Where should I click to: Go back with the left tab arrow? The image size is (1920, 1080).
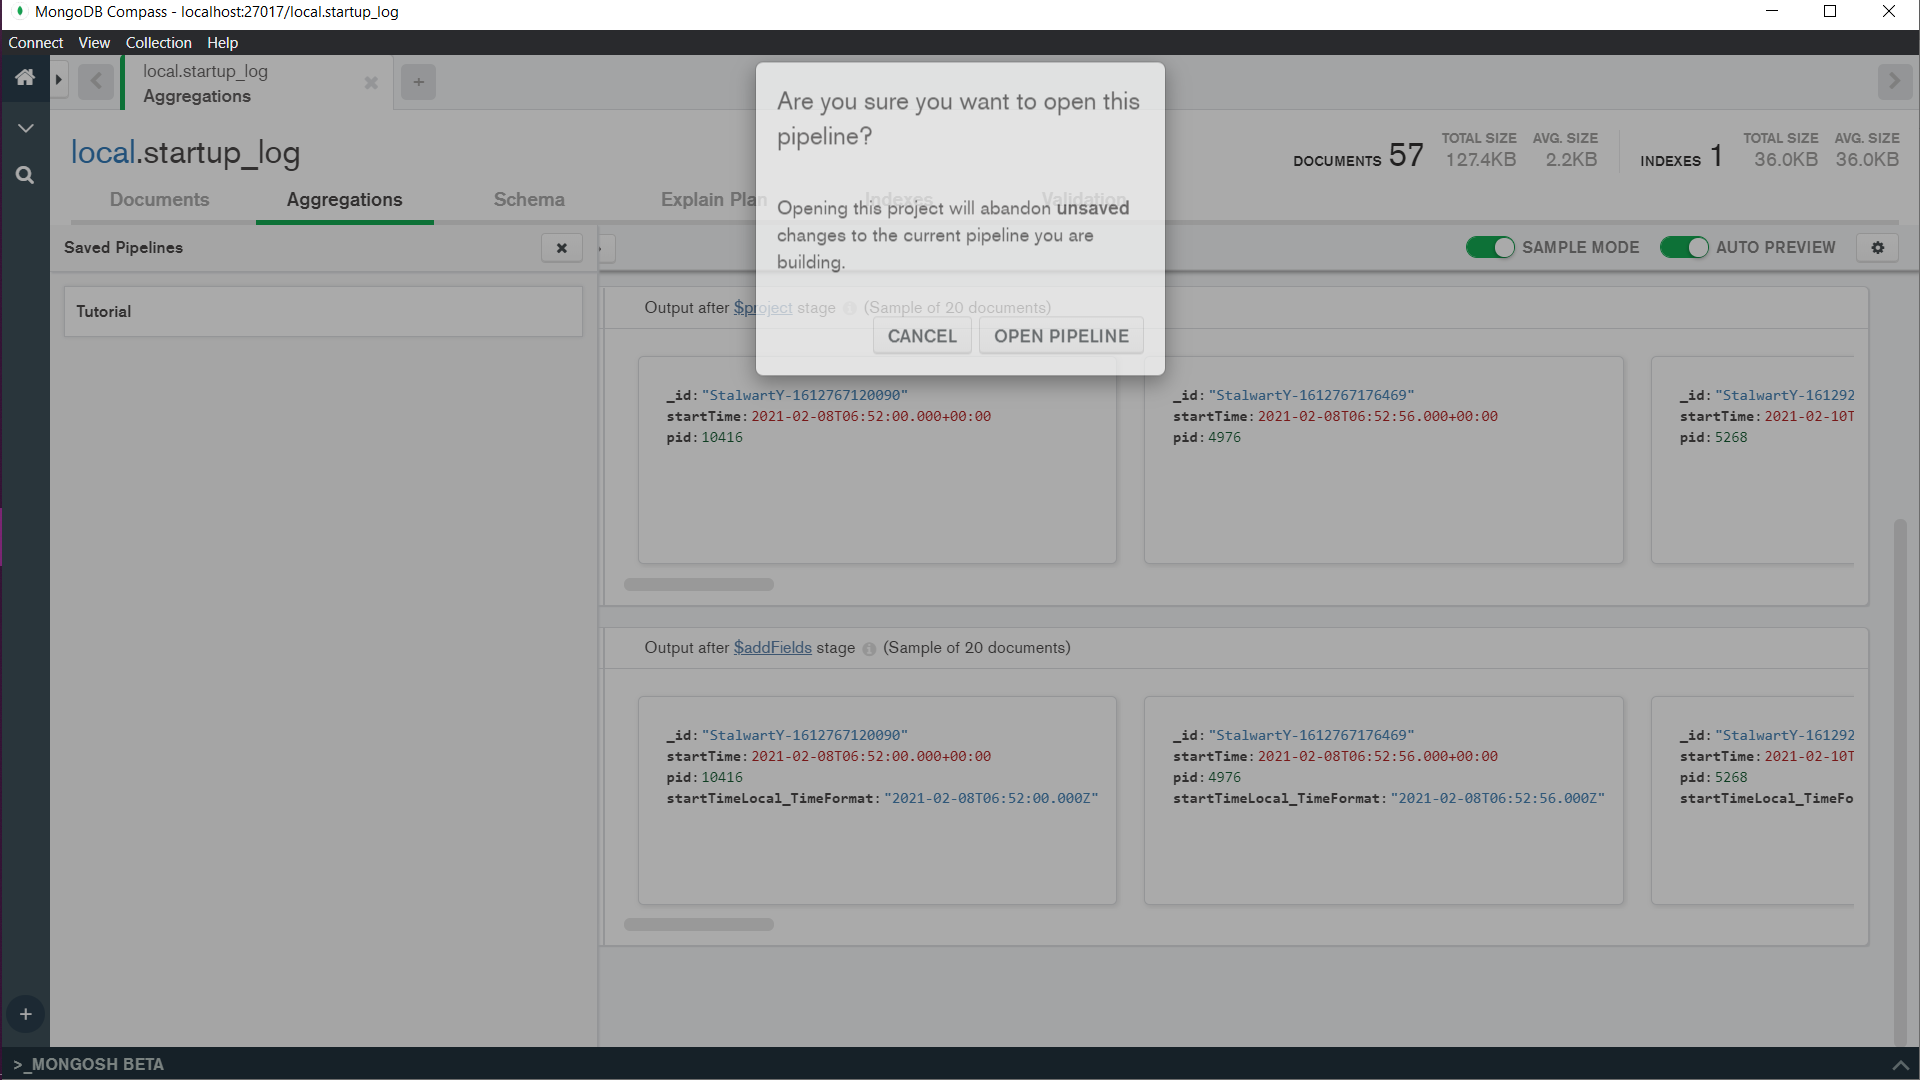point(96,81)
